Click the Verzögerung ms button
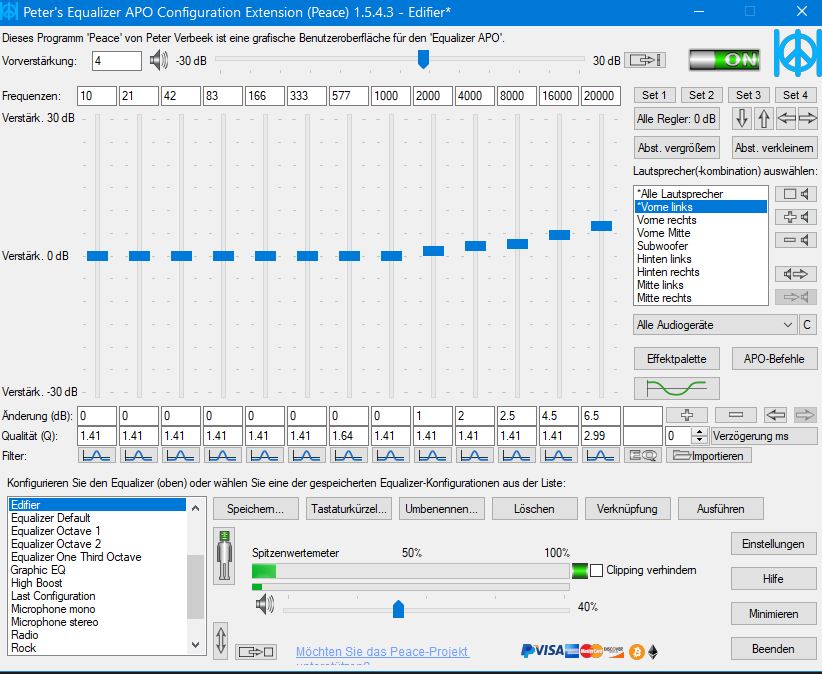822x674 pixels. pyautogui.click(x=764, y=436)
